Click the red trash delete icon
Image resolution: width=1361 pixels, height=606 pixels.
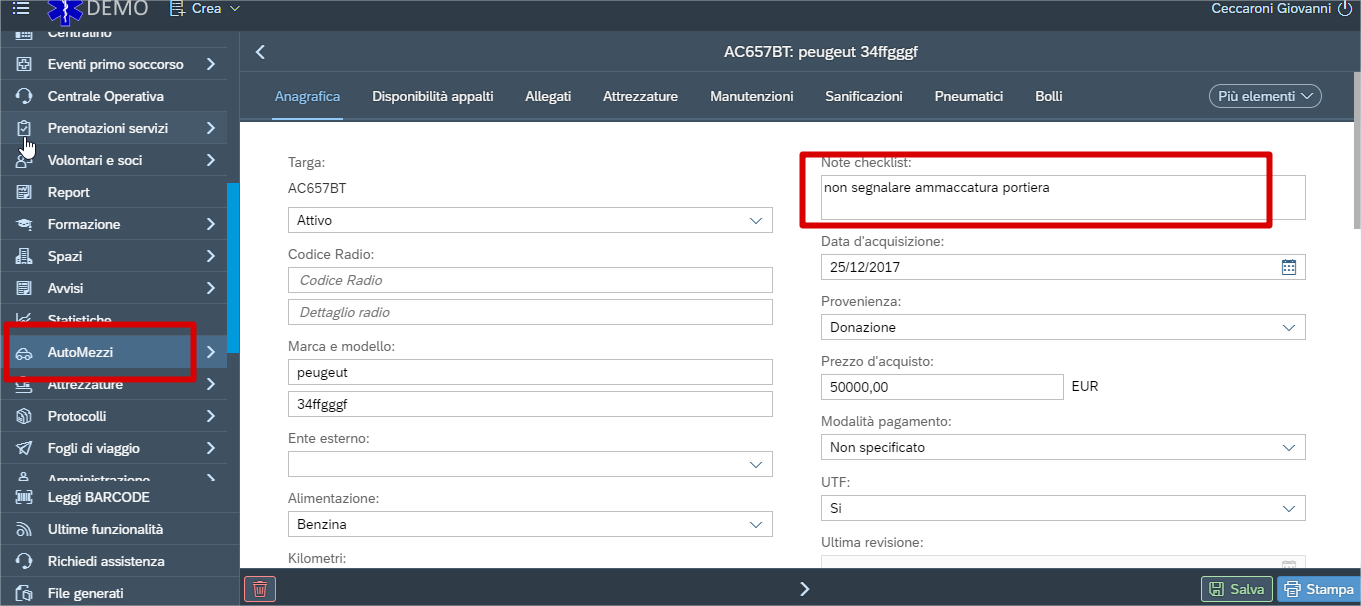(260, 589)
